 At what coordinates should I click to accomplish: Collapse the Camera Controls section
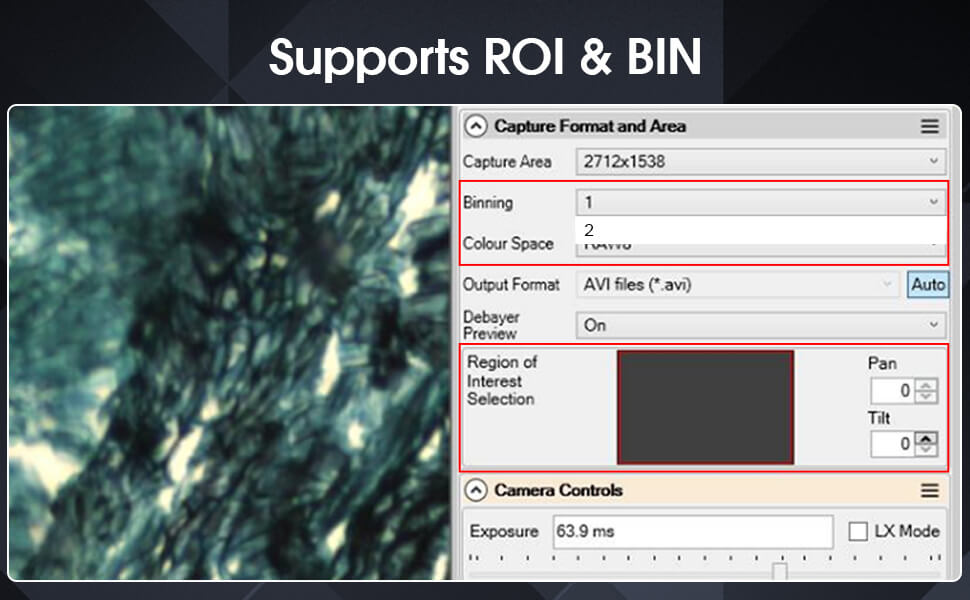pos(477,491)
